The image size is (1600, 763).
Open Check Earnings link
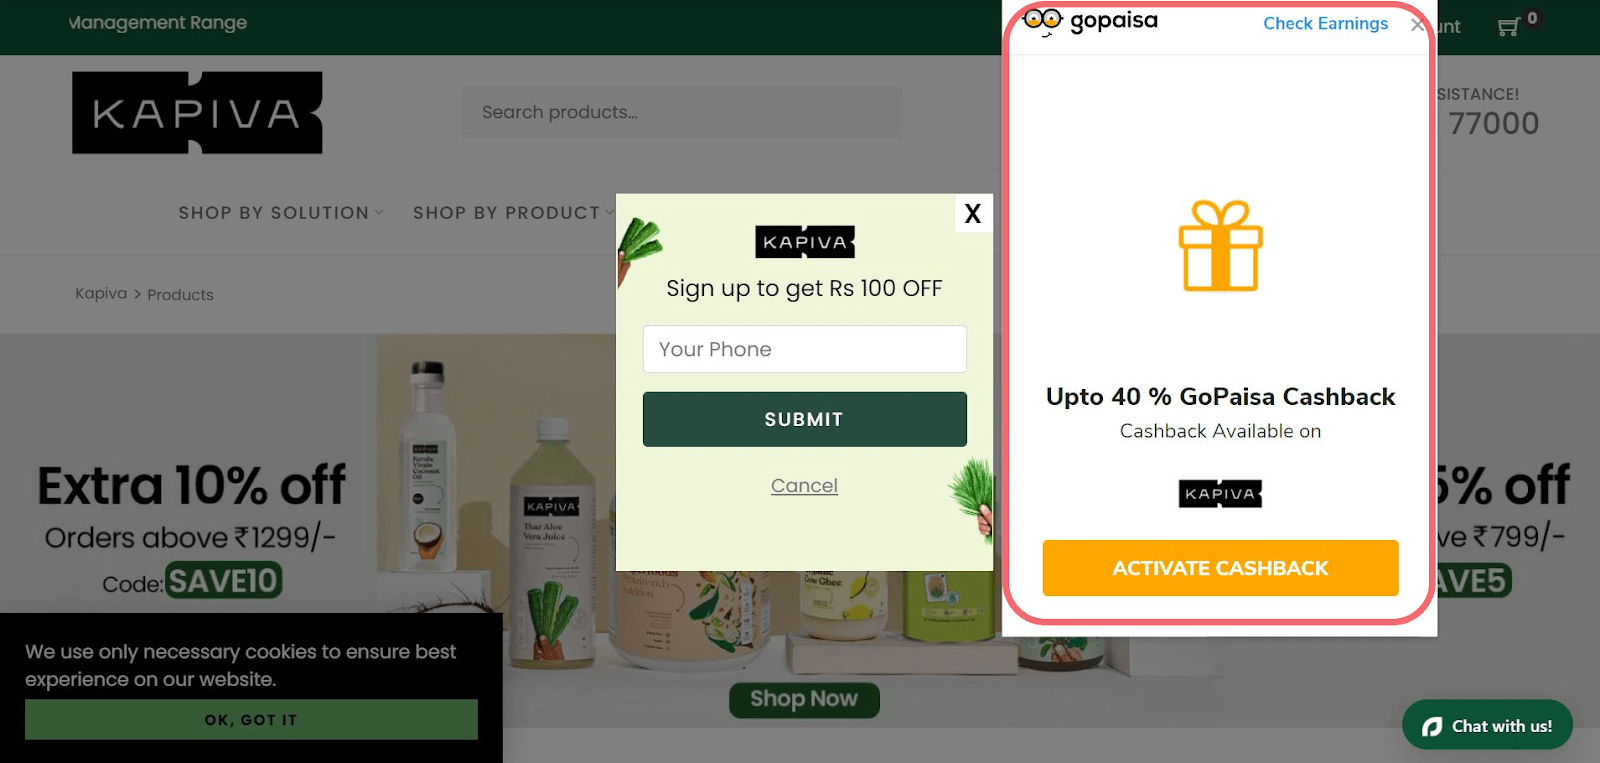coord(1325,23)
